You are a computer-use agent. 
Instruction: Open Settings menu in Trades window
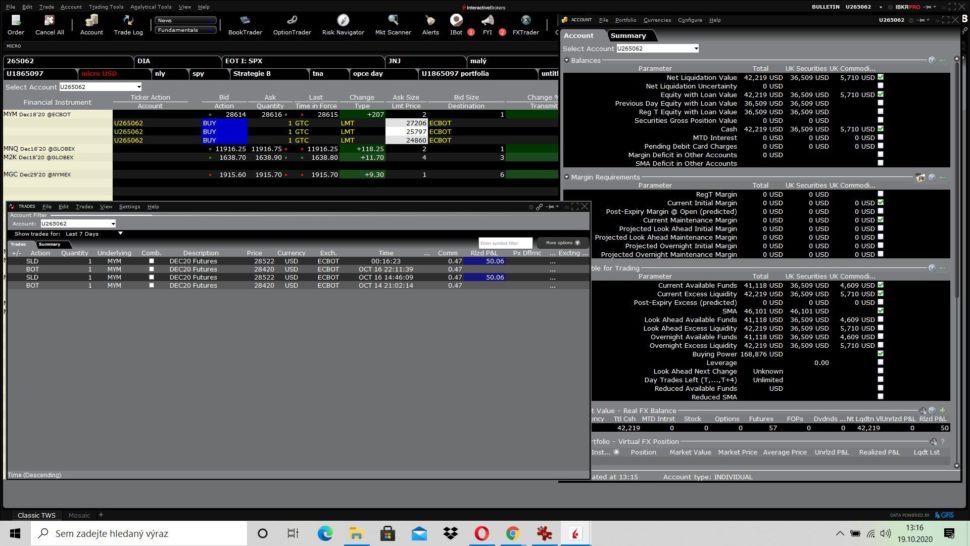click(x=129, y=207)
